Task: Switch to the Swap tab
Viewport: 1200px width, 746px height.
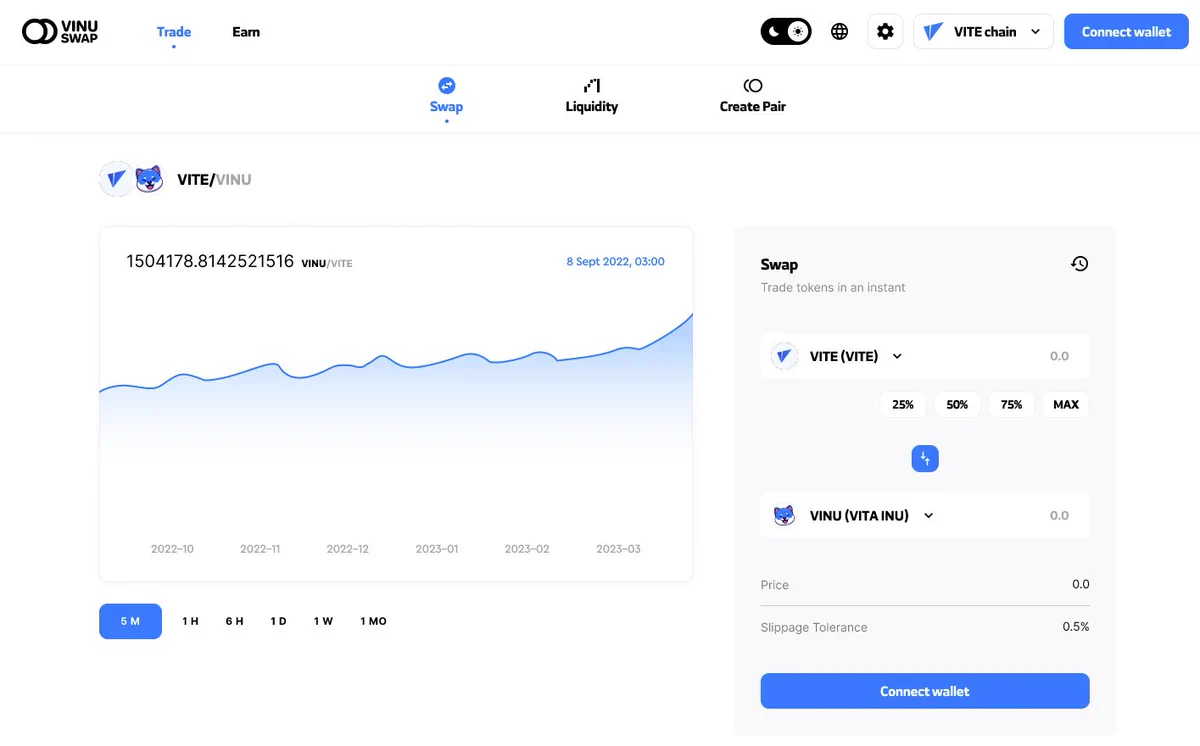Action: click(x=446, y=96)
